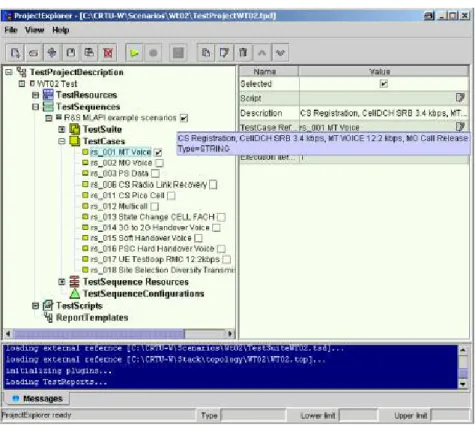The image size is (475, 425).
Task: Select the rs_017 UE Testloop RMC item
Action: click(155, 259)
